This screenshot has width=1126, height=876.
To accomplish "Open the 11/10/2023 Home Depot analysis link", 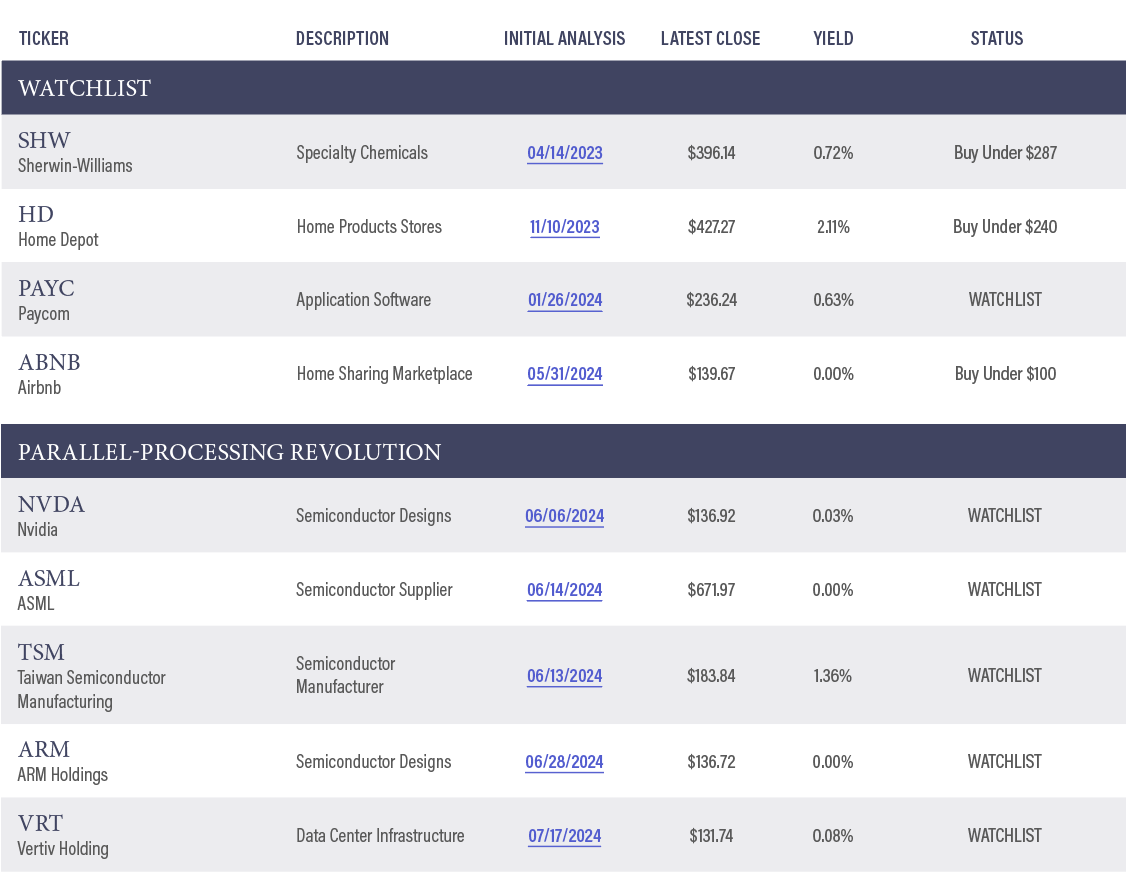I will [x=564, y=227].
